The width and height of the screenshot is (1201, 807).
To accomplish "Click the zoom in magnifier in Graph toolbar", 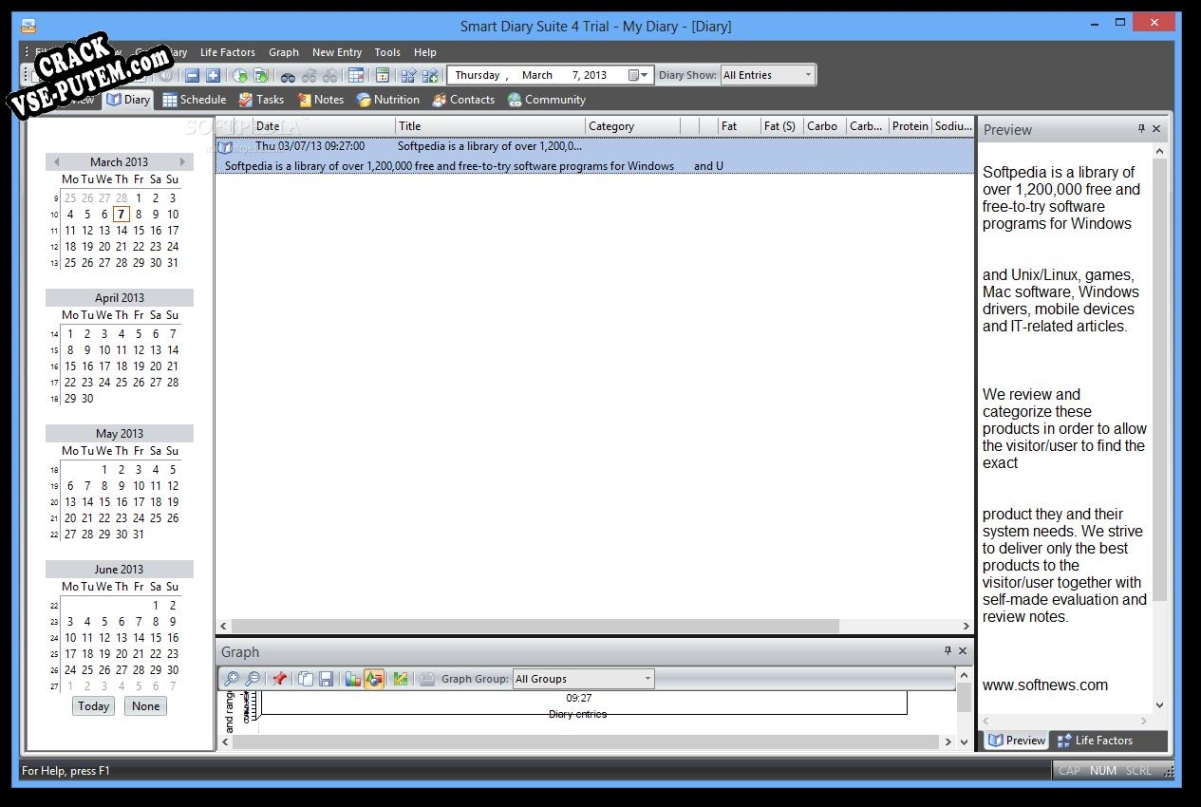I will point(232,679).
